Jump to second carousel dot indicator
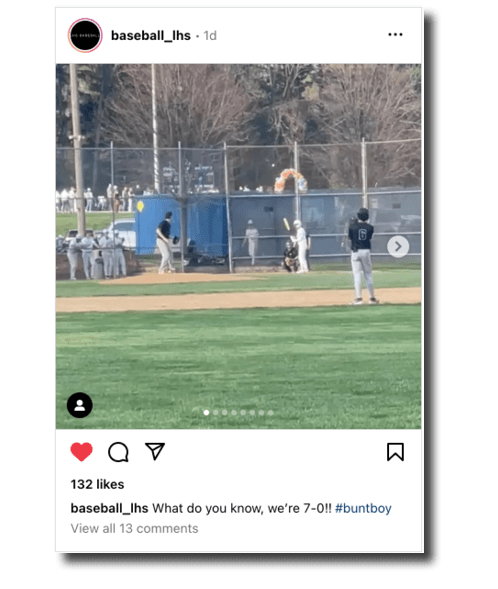The image size is (498, 589). click(216, 412)
